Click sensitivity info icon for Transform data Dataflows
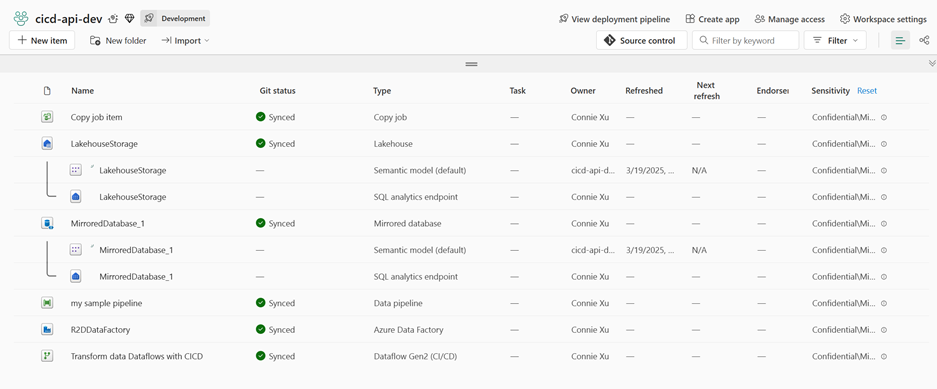Viewport: 937px width, 389px height. (x=884, y=356)
